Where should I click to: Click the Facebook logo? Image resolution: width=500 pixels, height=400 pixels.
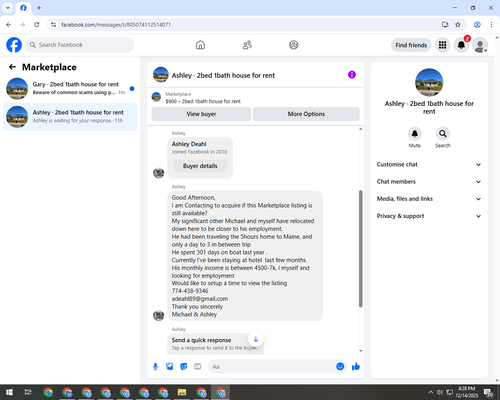click(x=14, y=45)
